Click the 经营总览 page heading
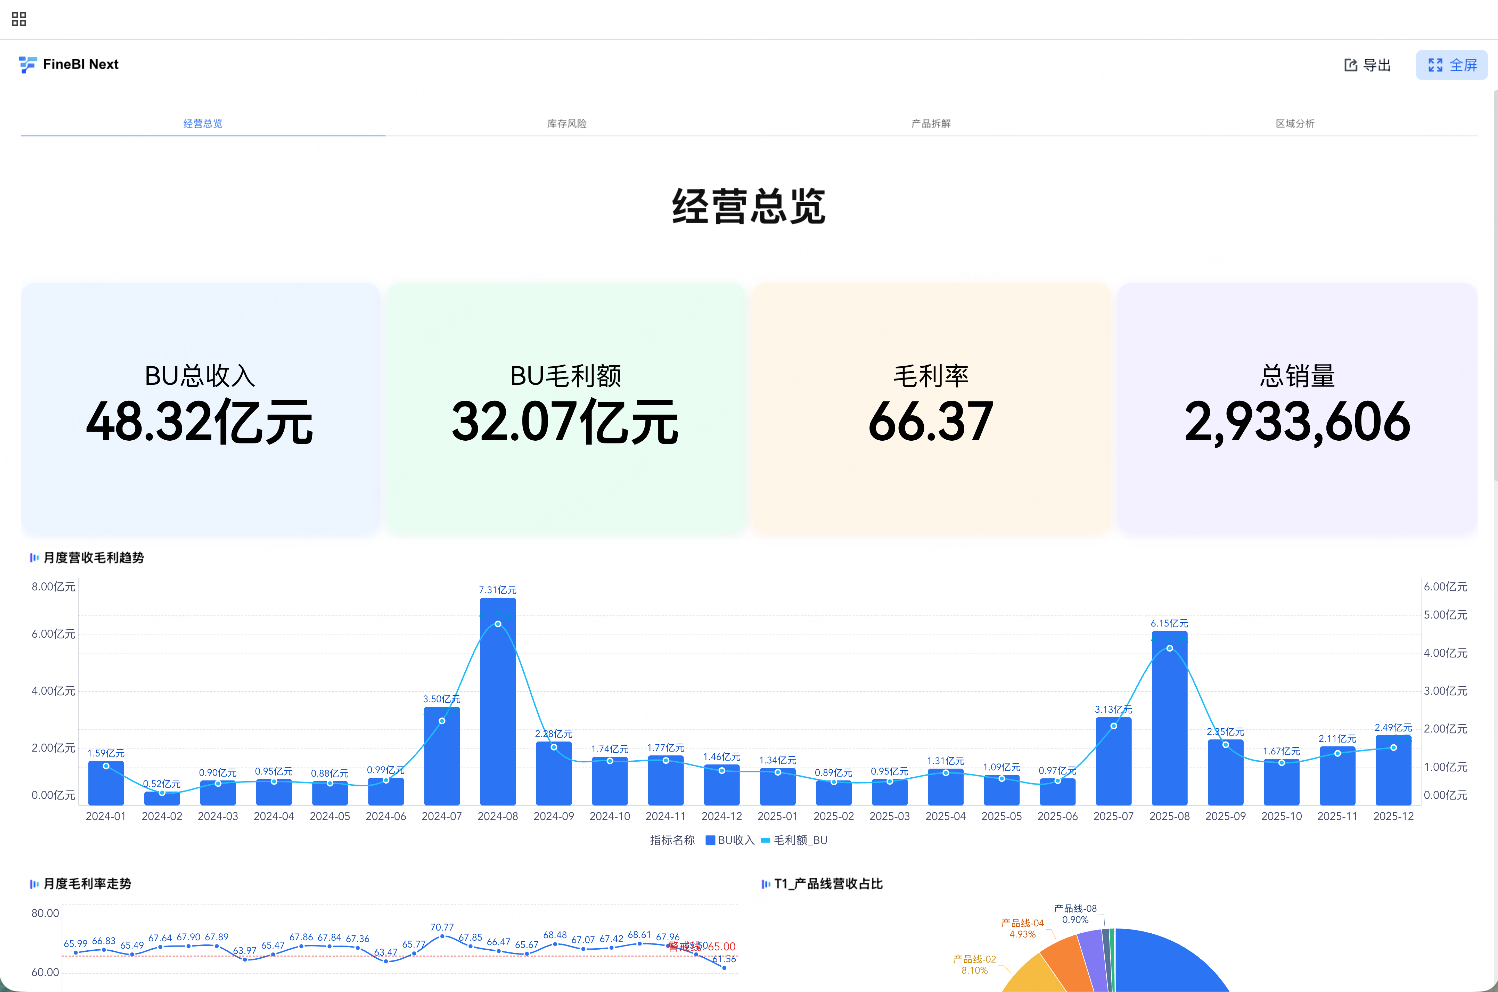This screenshot has width=1498, height=992. [749, 207]
